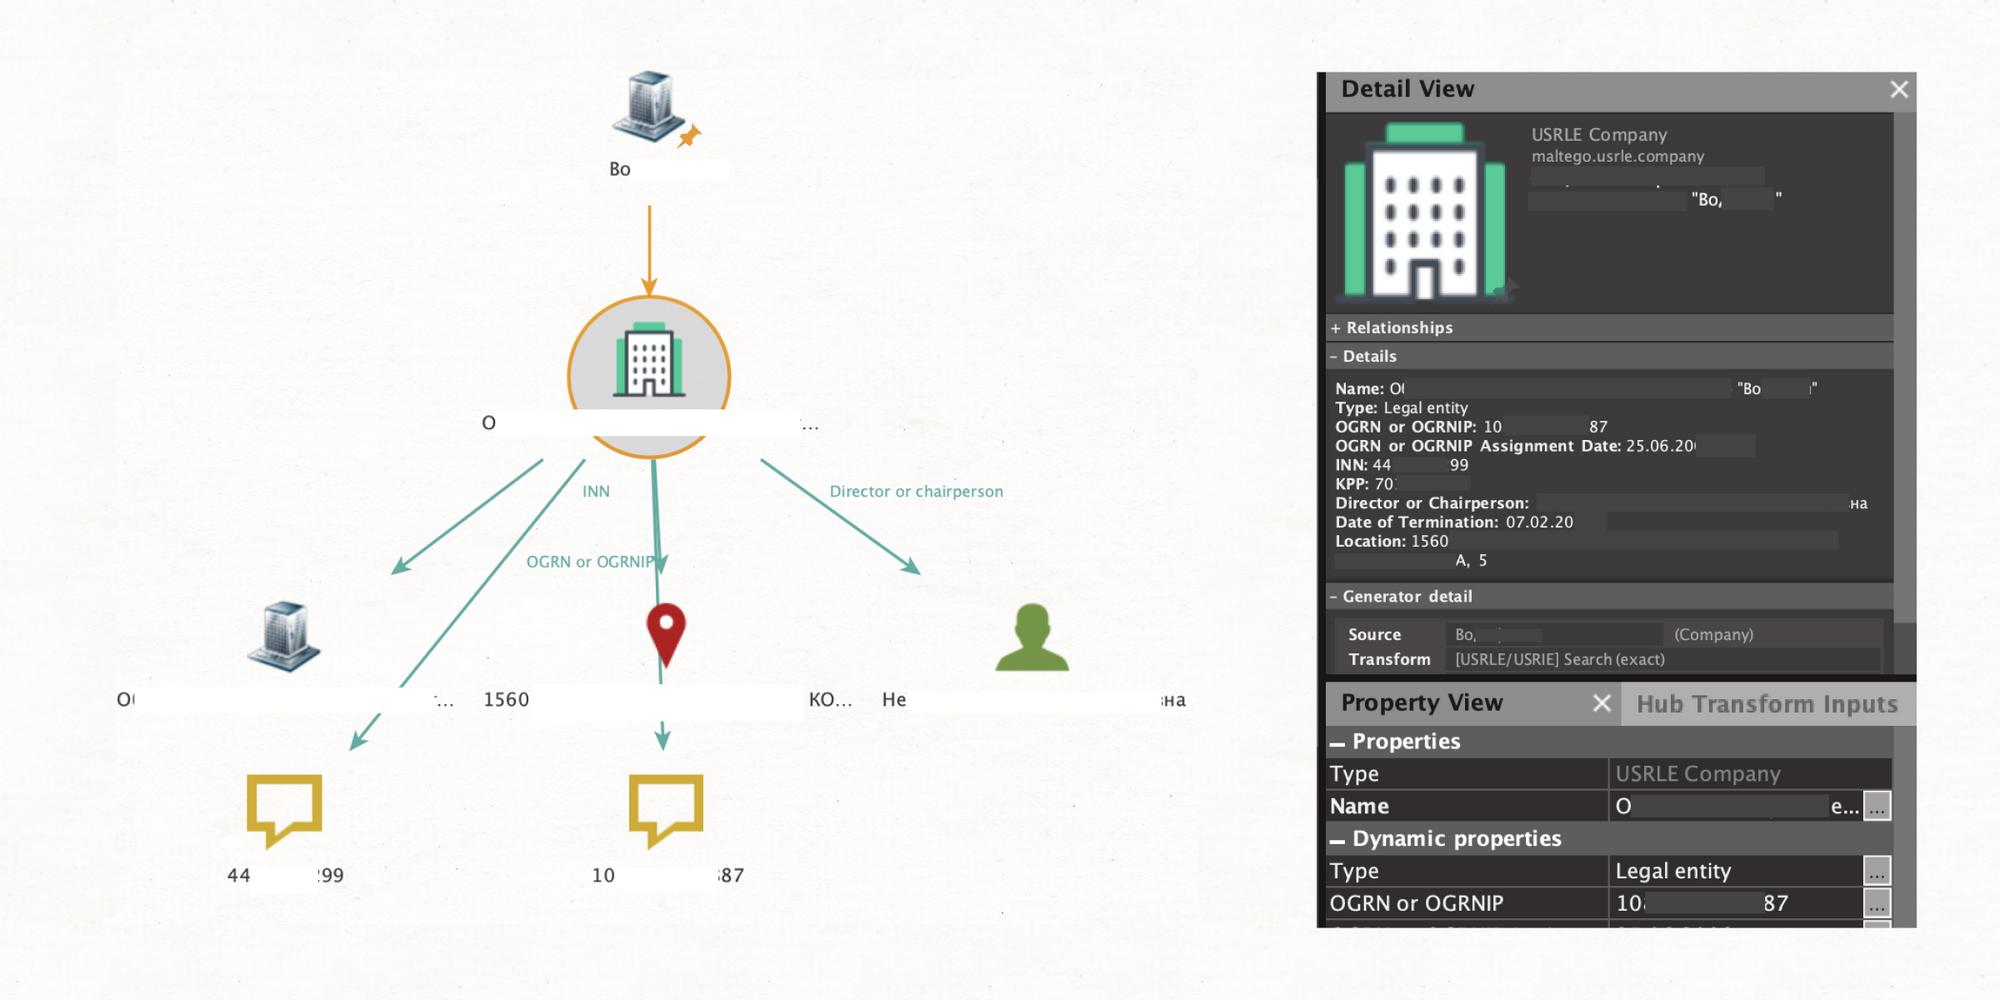Click the '[USRLE/USRIE] Search (exact)' transform value

(1560, 659)
